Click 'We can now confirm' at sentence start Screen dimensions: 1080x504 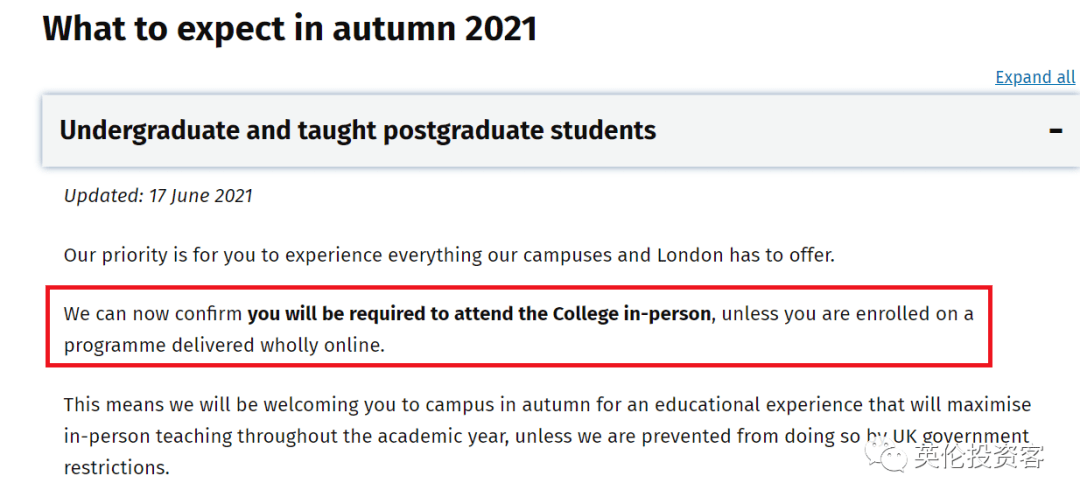(x=153, y=314)
